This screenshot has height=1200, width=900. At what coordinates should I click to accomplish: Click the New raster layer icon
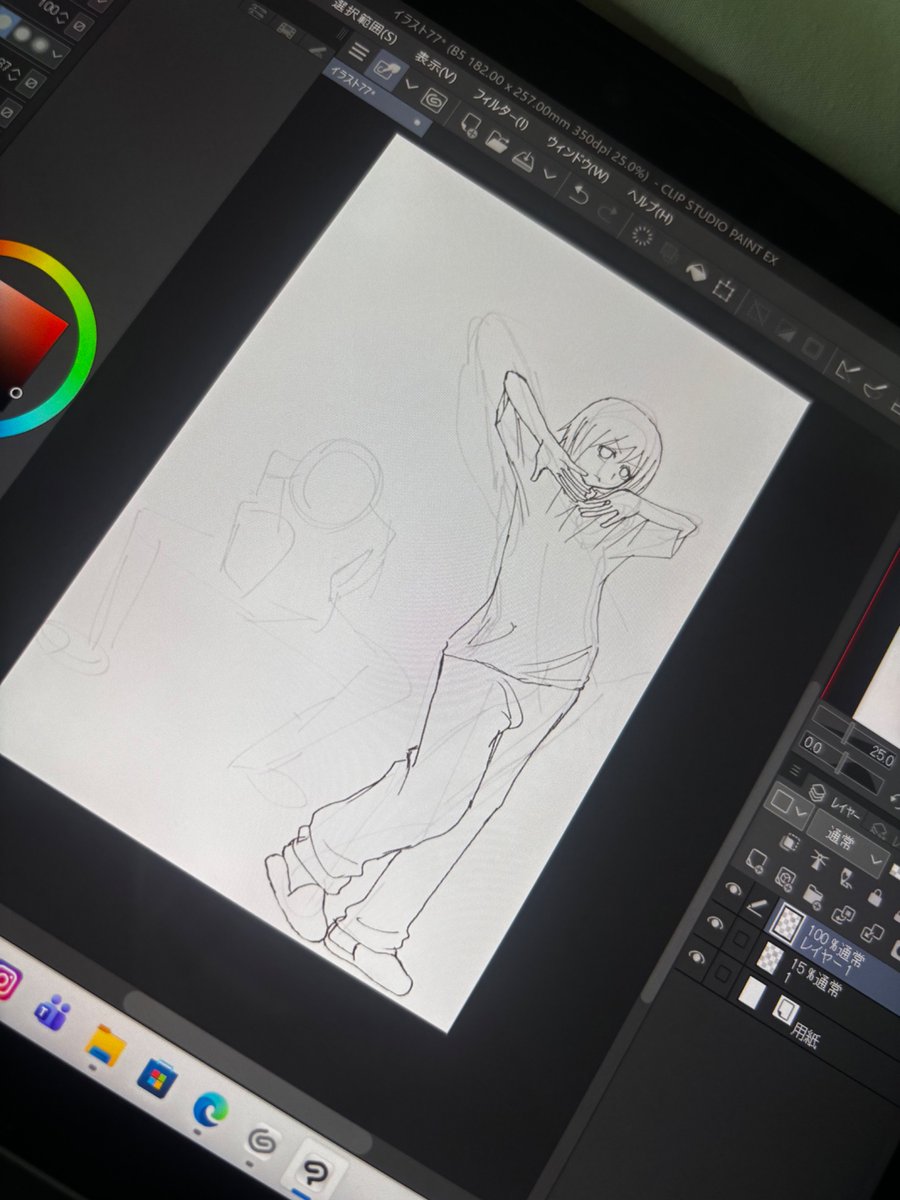[756, 860]
